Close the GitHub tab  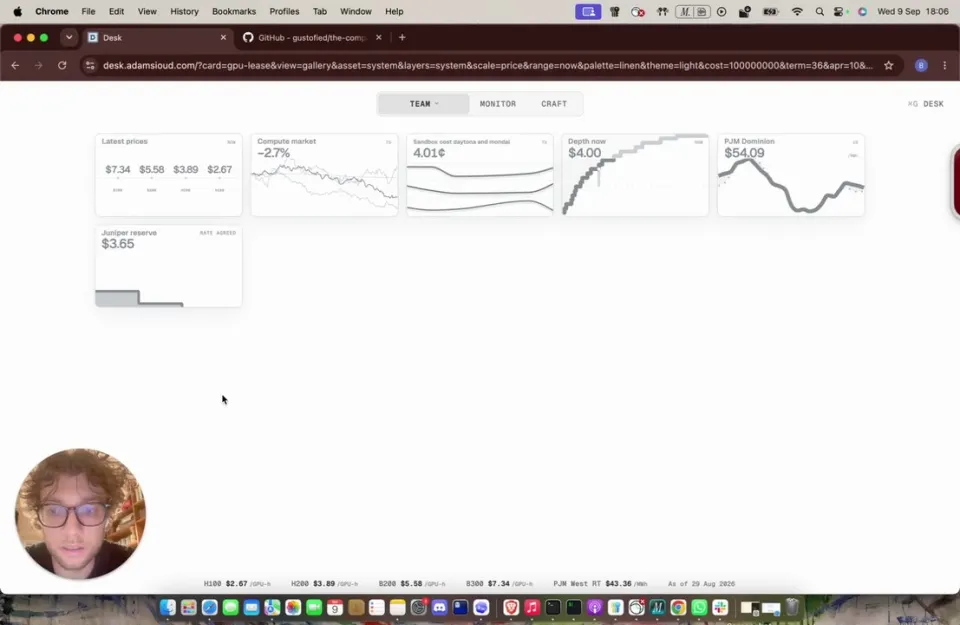pos(378,37)
